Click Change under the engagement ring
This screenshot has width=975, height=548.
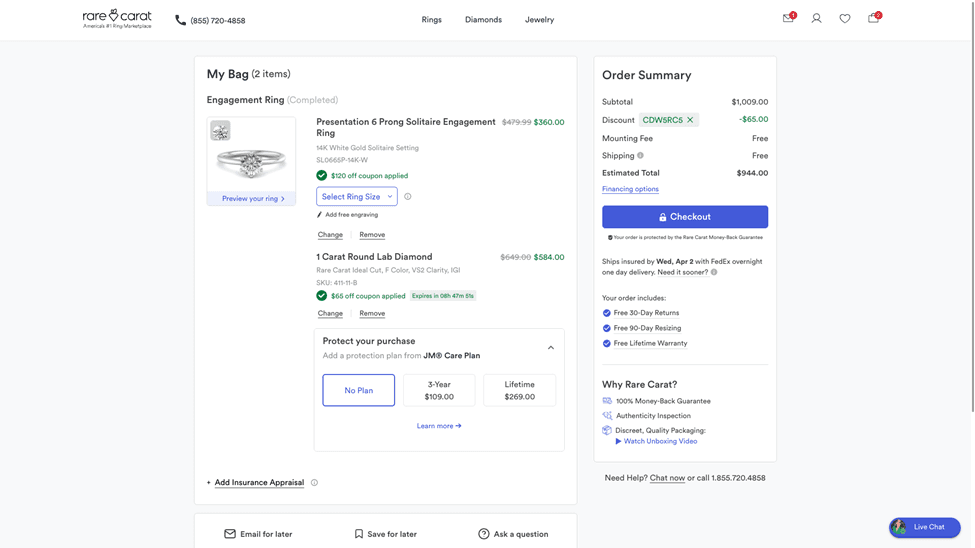click(x=330, y=235)
